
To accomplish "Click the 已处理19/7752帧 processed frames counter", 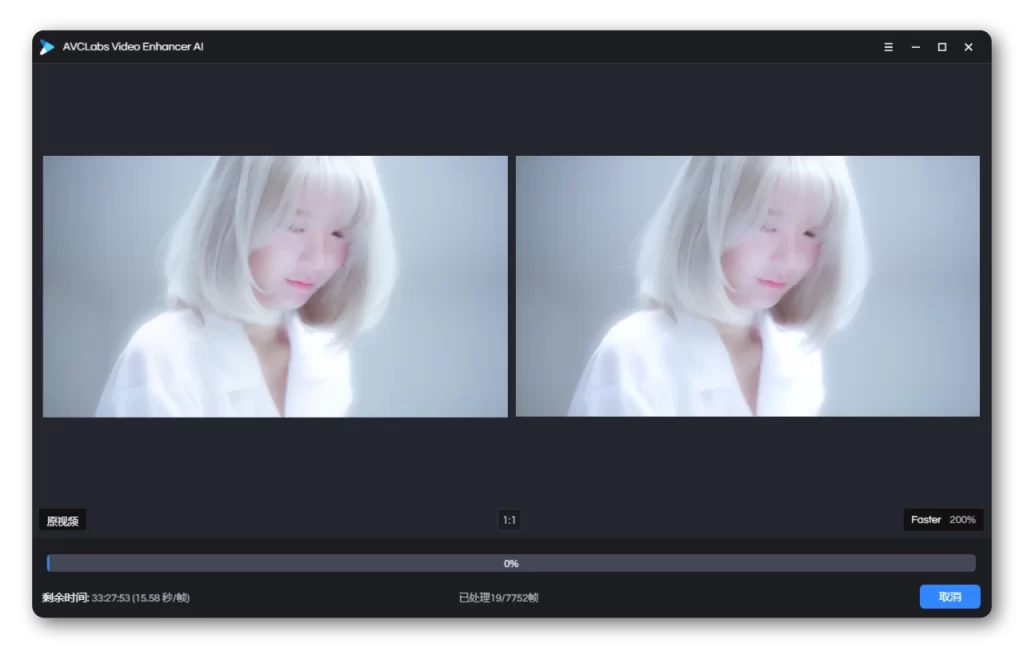I will pos(498,598).
